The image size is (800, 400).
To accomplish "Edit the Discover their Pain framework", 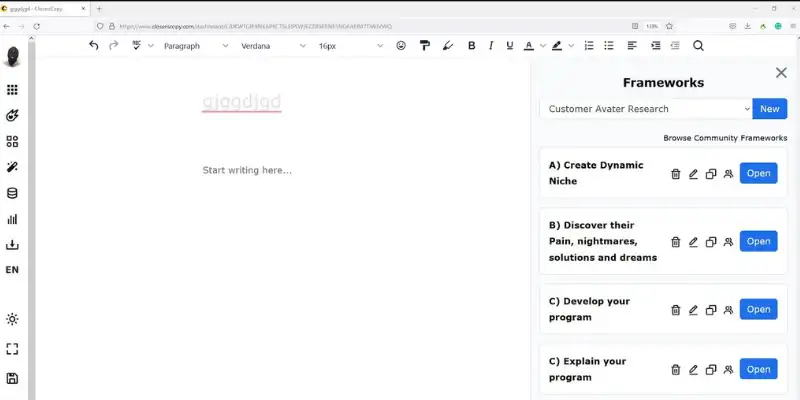I will pyautogui.click(x=693, y=242).
